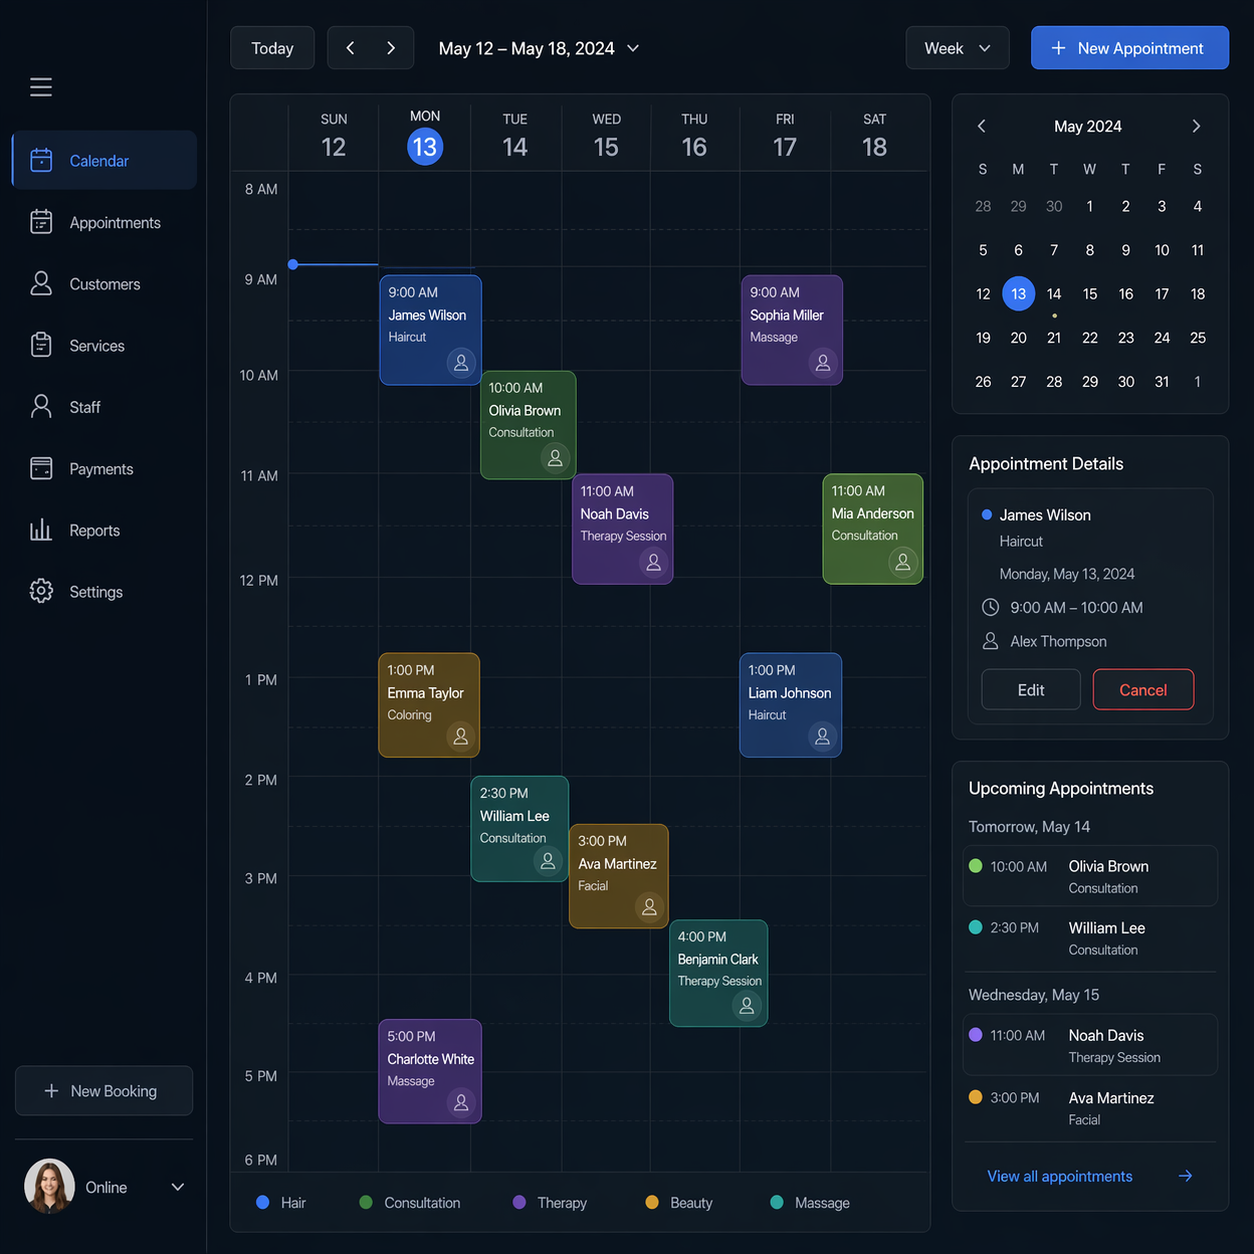Select the Services clipboard icon
The height and width of the screenshot is (1254, 1254).
41,345
